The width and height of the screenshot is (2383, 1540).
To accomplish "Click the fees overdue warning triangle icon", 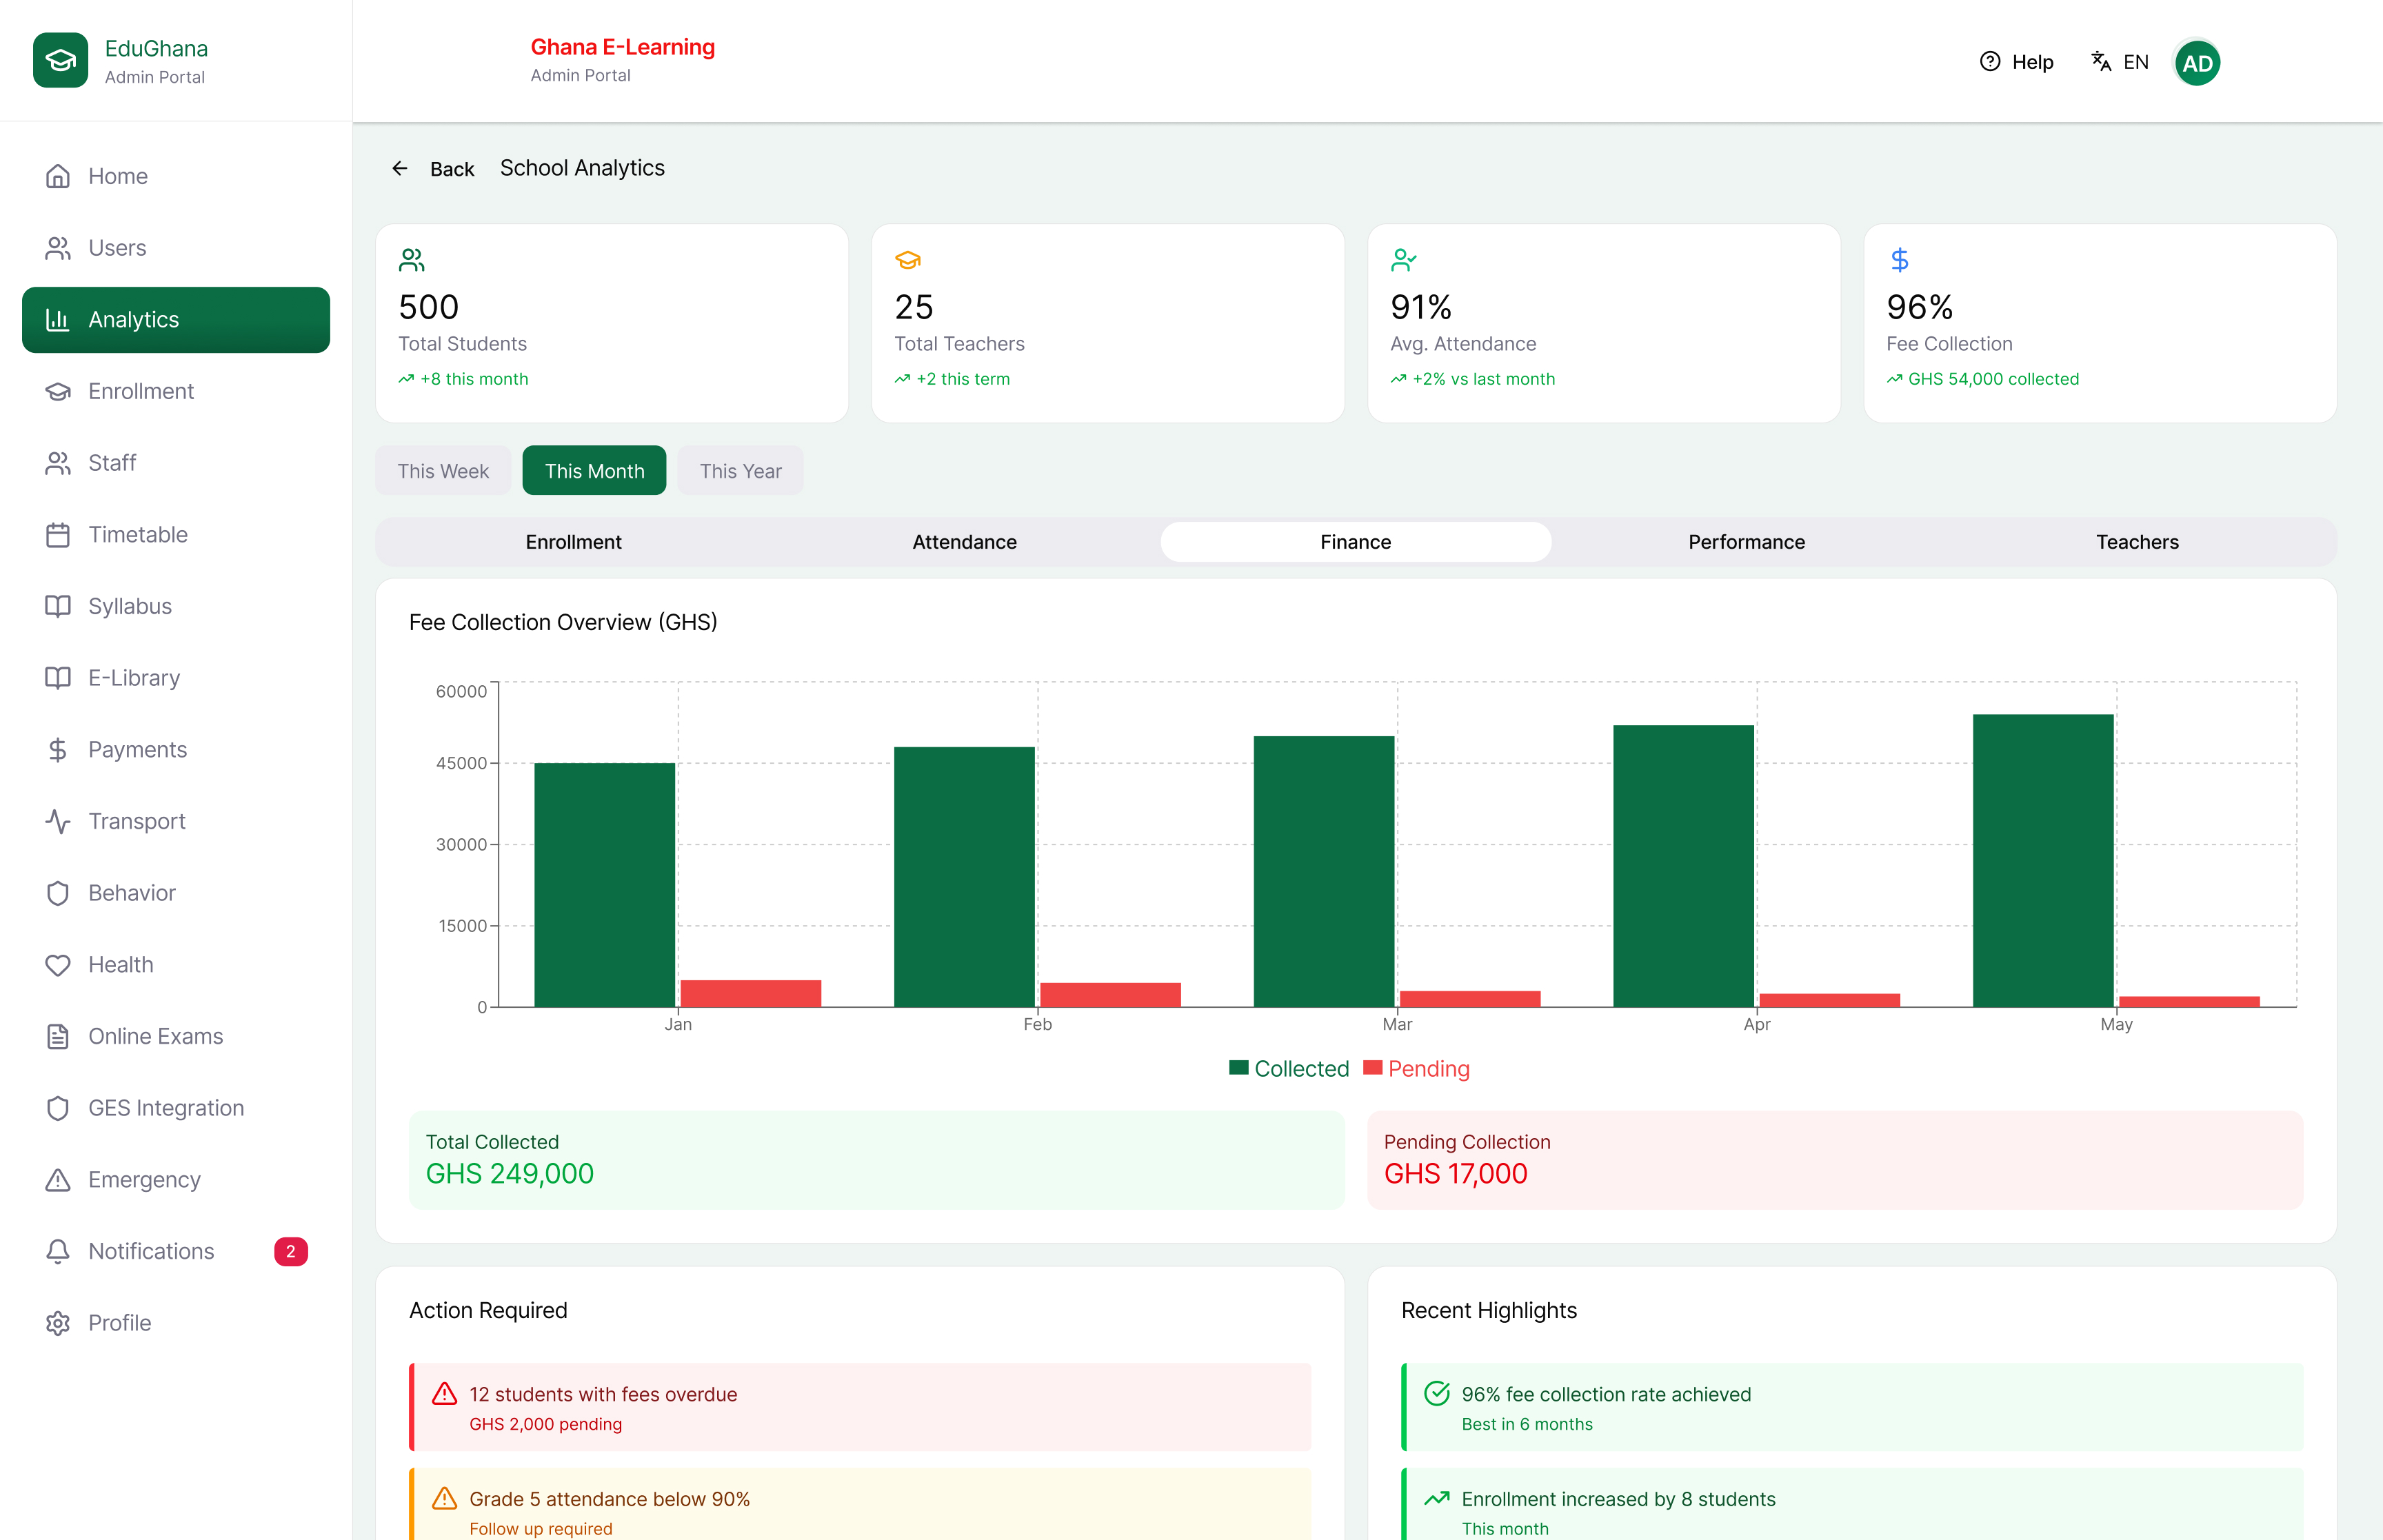I will (444, 1394).
